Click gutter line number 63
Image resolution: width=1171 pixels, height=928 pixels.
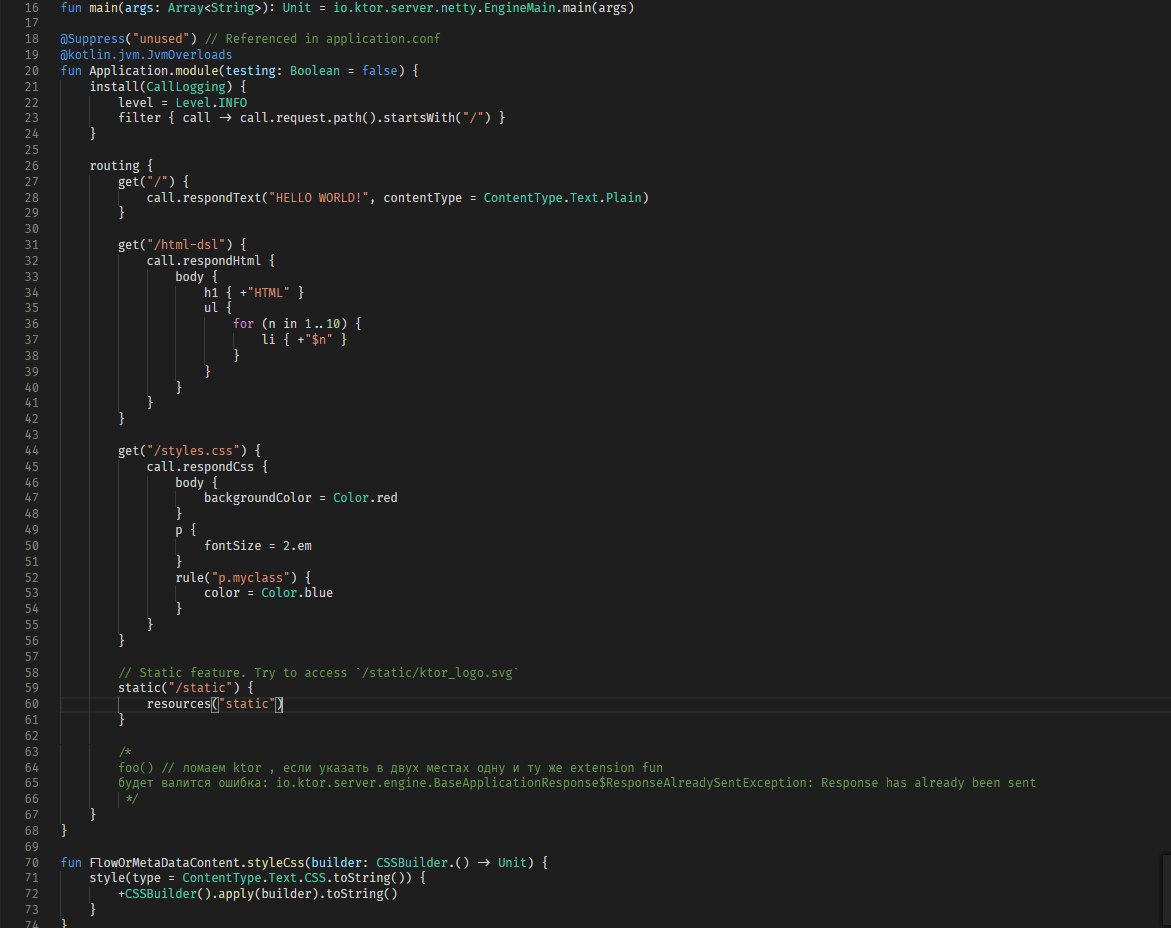(31, 752)
